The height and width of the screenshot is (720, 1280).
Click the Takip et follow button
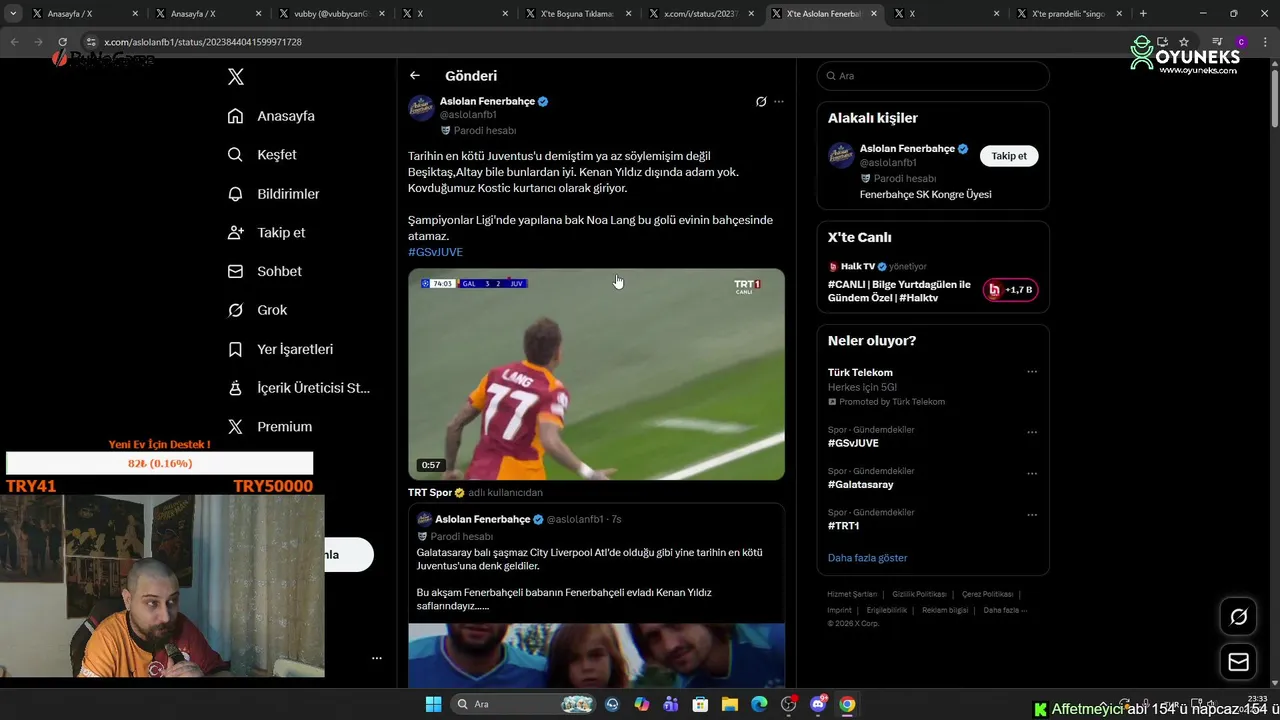1009,156
